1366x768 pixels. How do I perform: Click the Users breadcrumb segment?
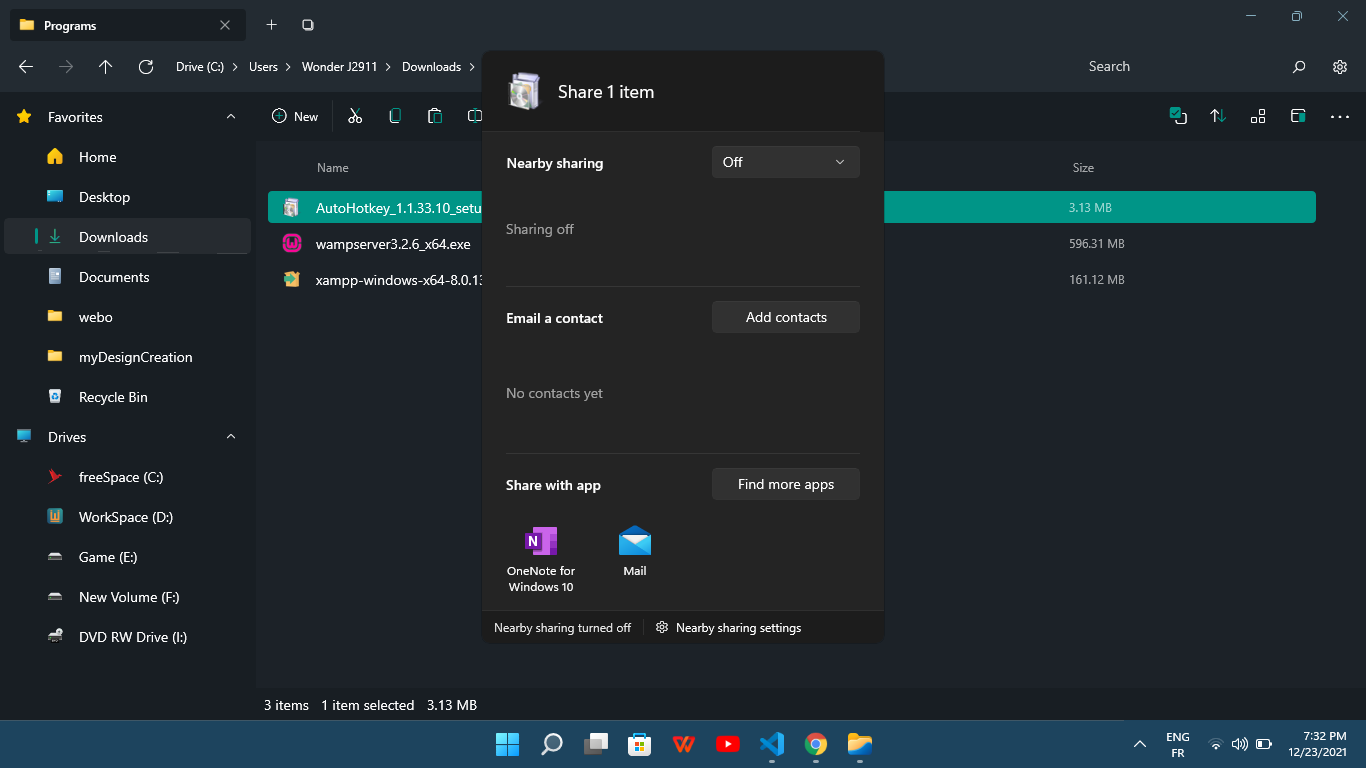[263, 67]
